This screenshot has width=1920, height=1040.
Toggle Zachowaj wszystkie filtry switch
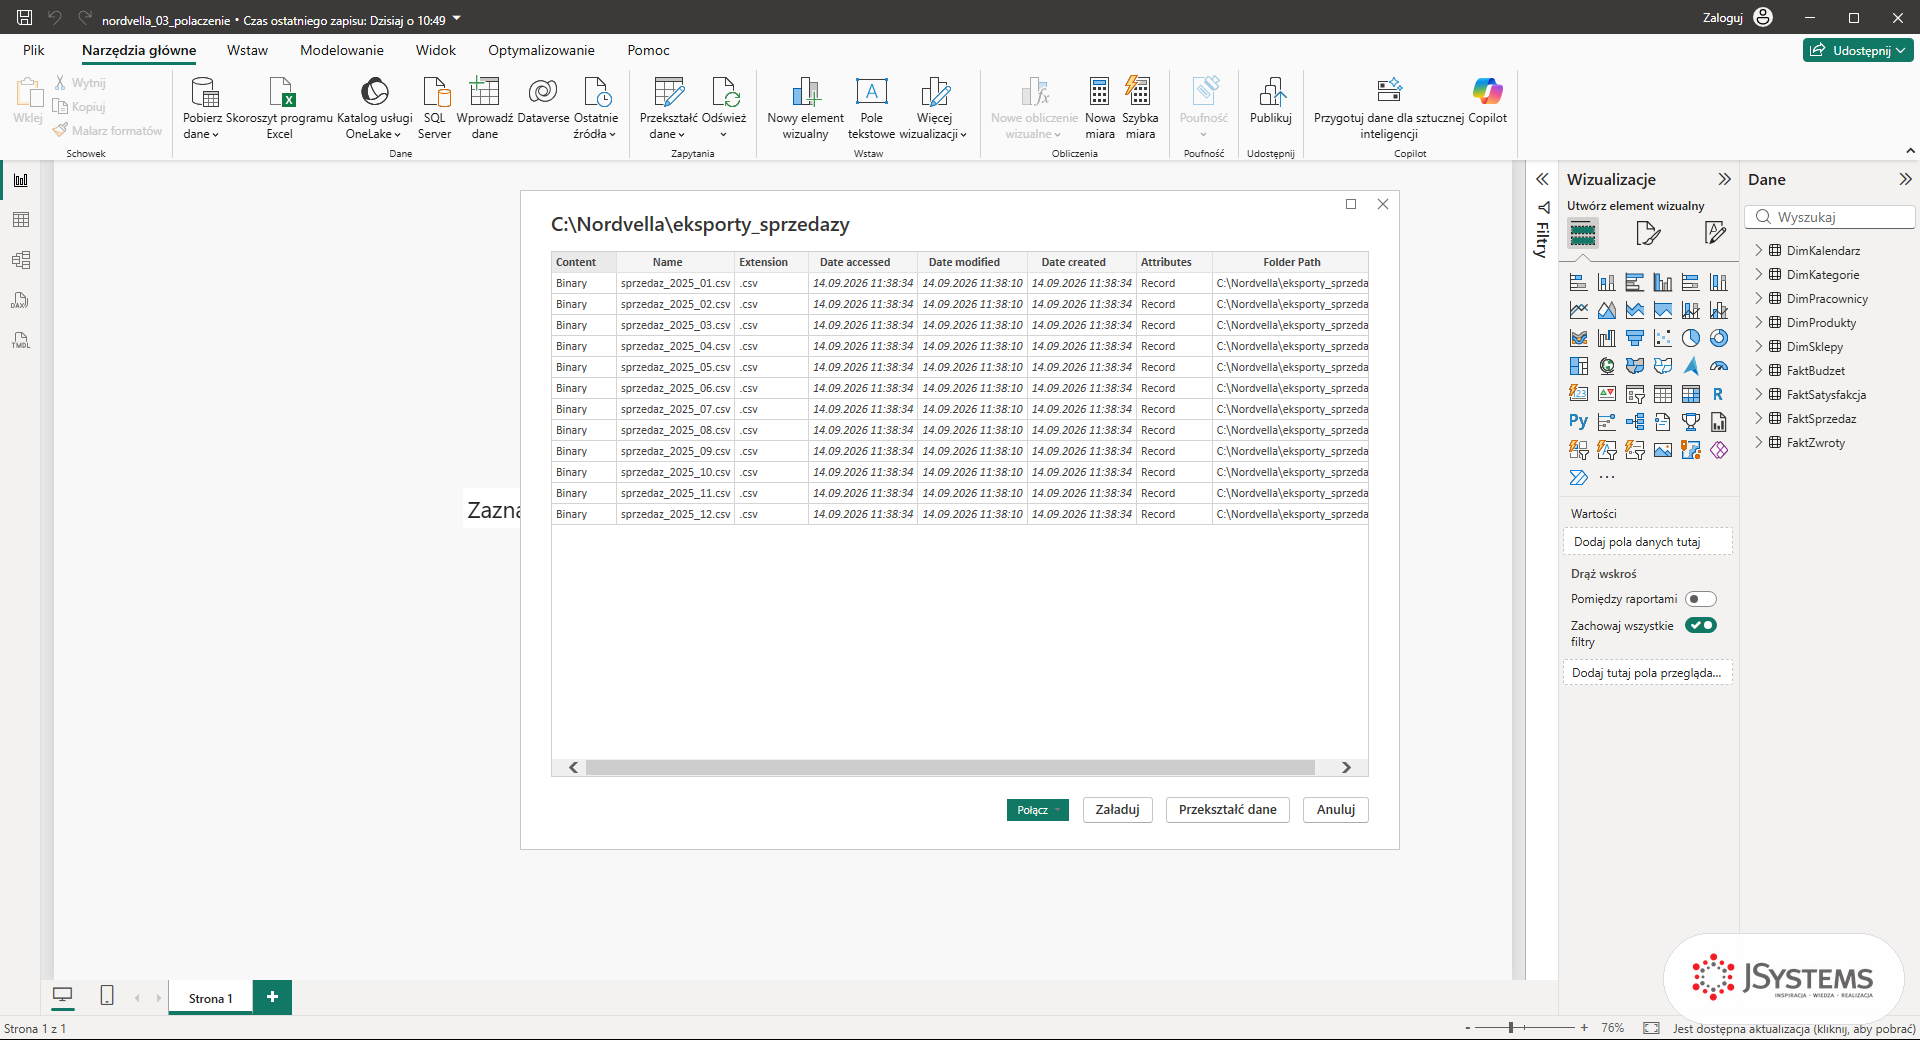[1700, 625]
